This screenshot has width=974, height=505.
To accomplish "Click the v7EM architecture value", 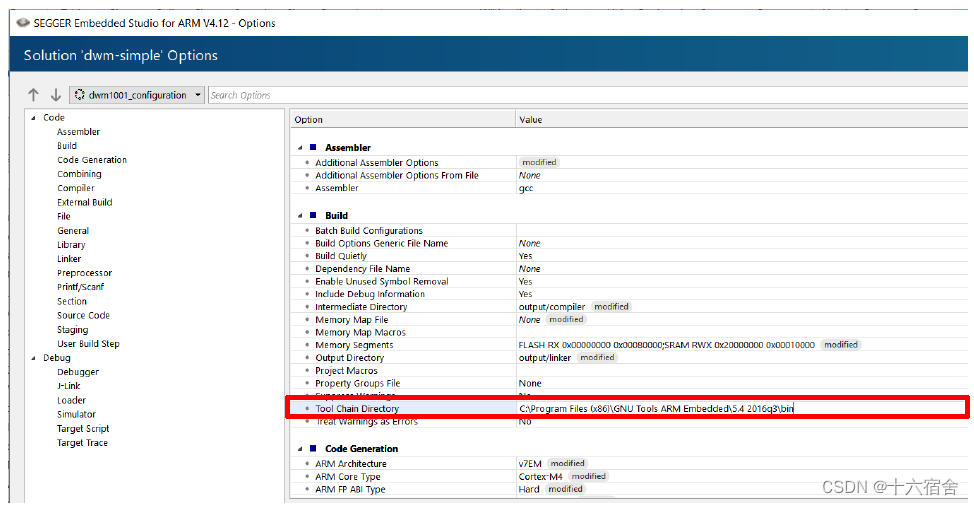I will point(530,464).
